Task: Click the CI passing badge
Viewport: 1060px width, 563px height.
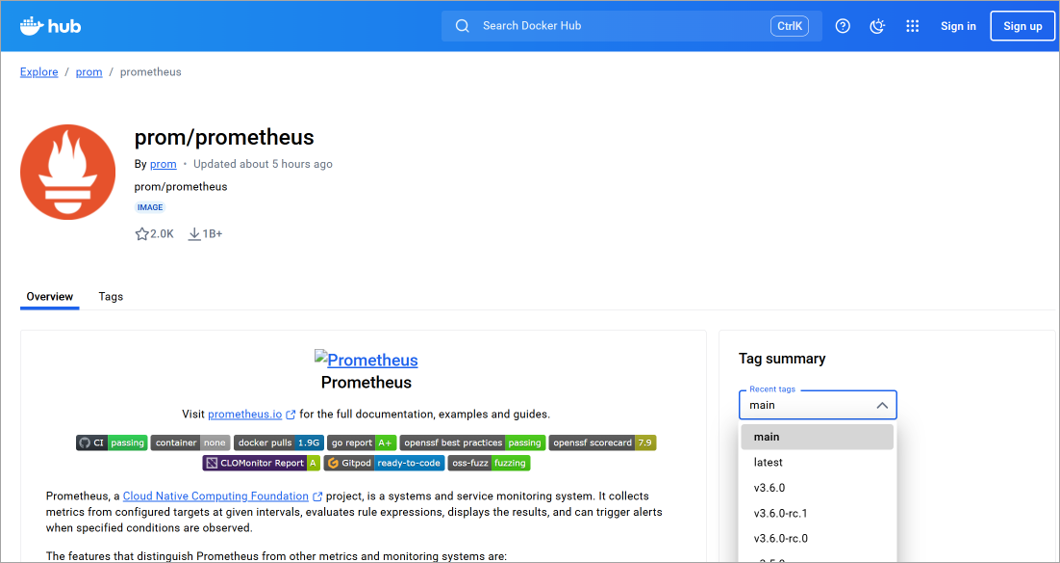Action: 112,443
